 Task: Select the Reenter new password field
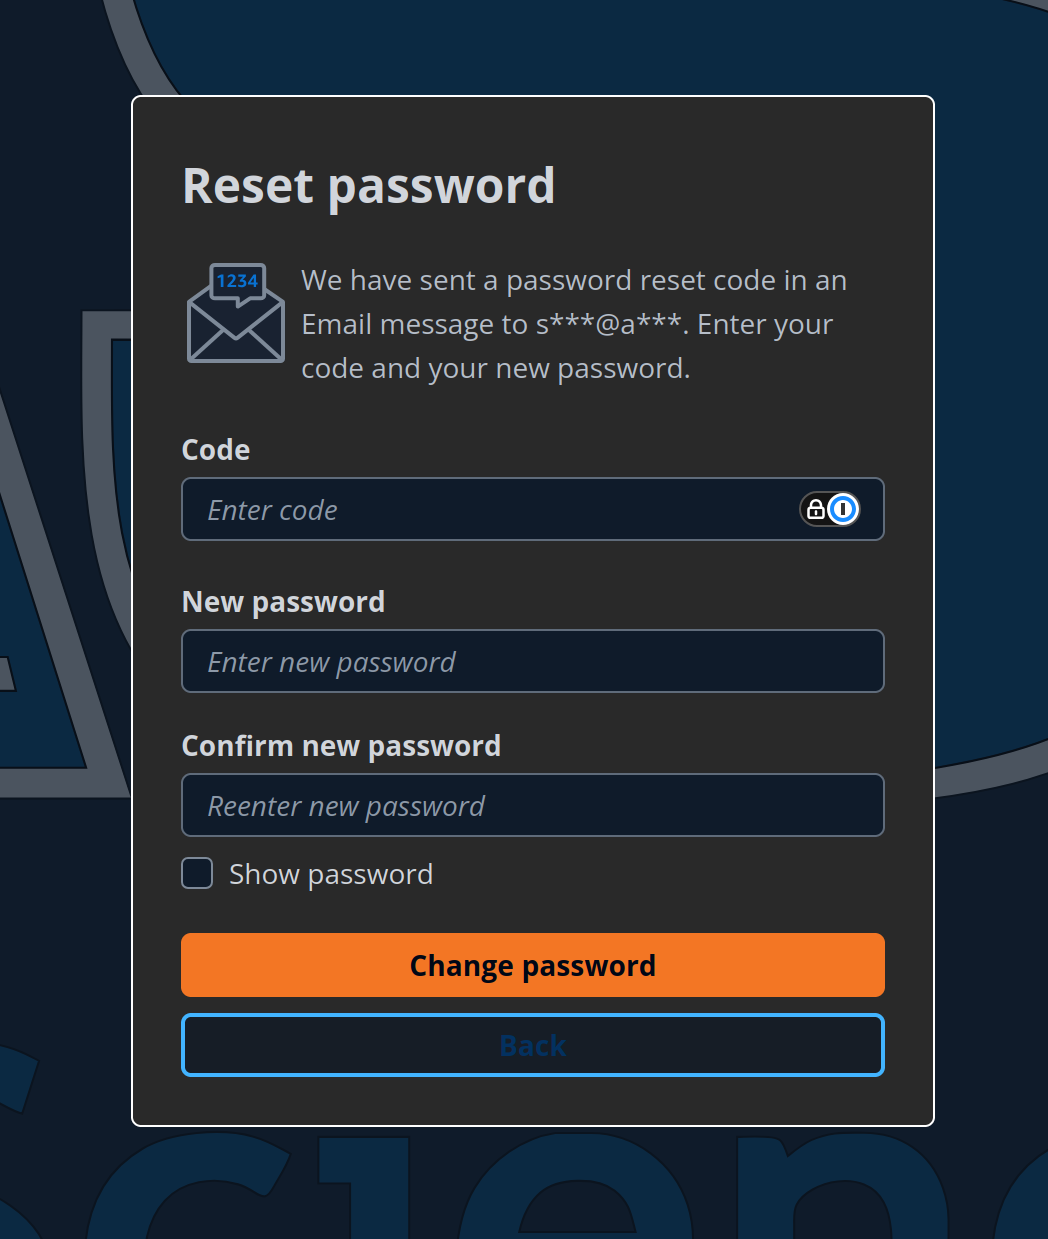pyautogui.click(x=533, y=805)
